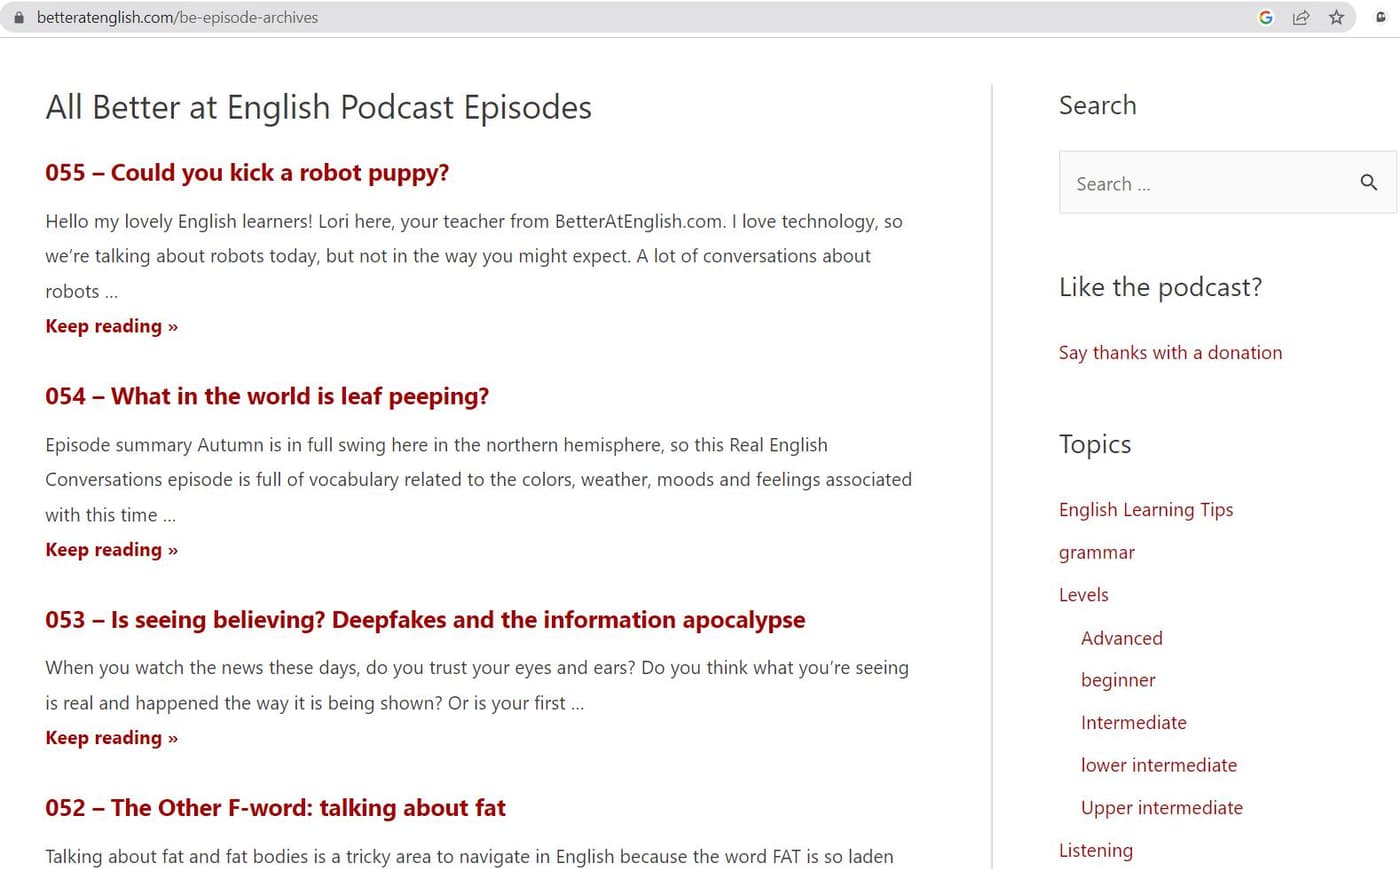Open English Learning Tips topic
Viewport: 1400px width, 869px height.
[1146, 510]
